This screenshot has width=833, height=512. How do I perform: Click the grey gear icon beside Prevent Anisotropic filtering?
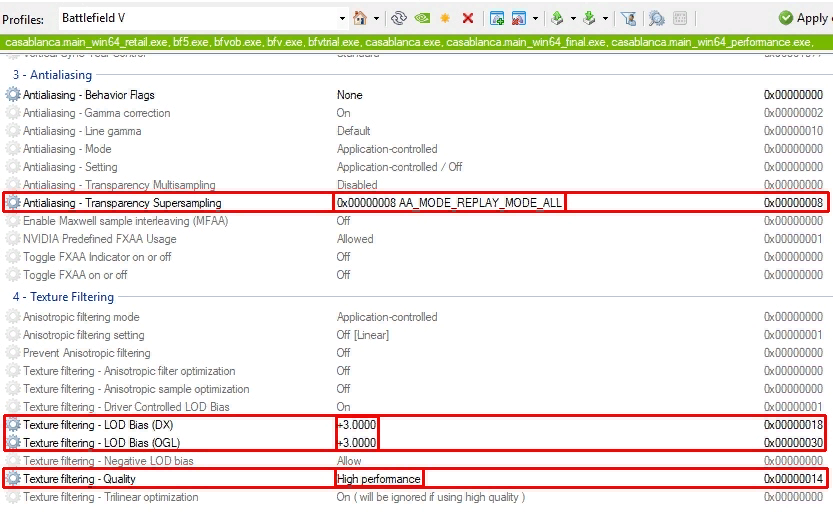pos(13,353)
